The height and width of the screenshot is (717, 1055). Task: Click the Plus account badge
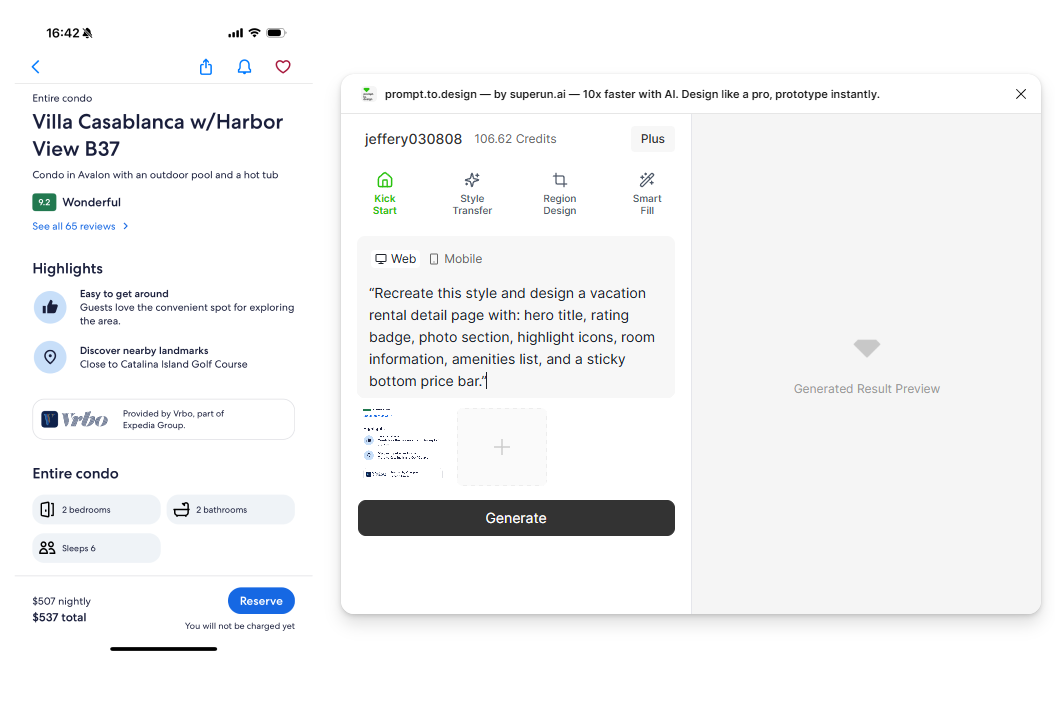652,139
